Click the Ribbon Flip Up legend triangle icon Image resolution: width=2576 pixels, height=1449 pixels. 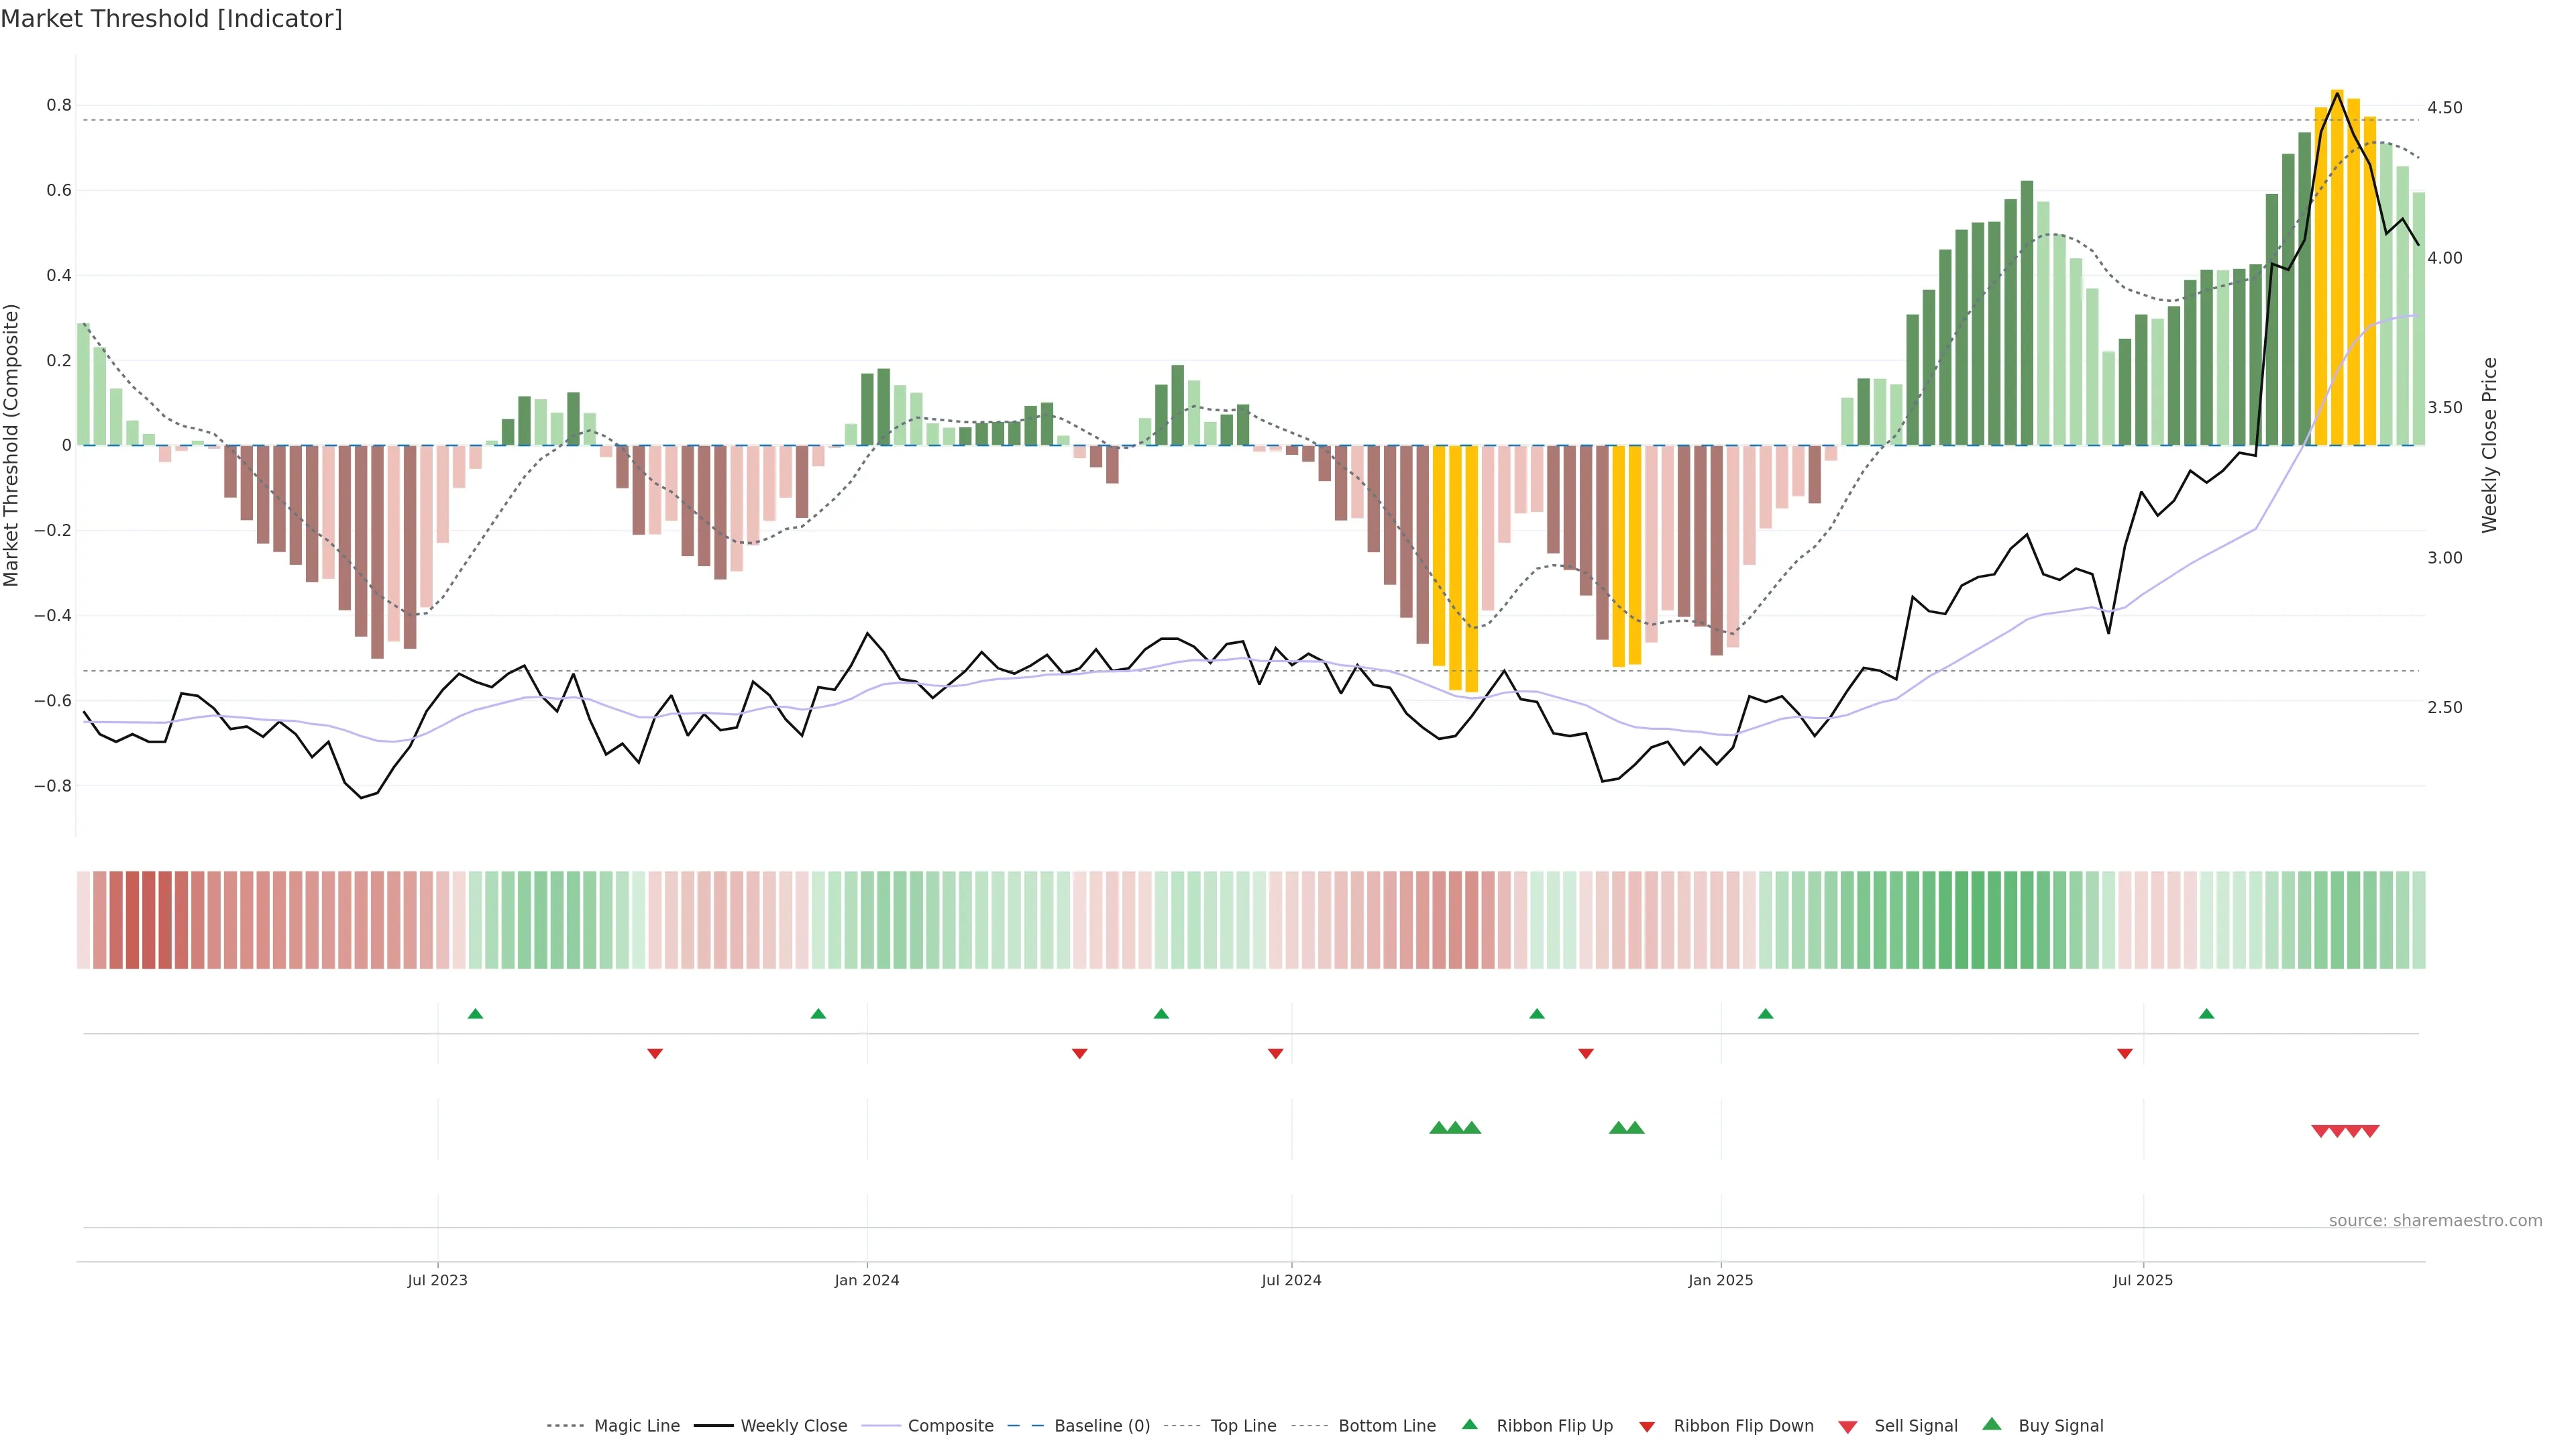(x=1469, y=1424)
